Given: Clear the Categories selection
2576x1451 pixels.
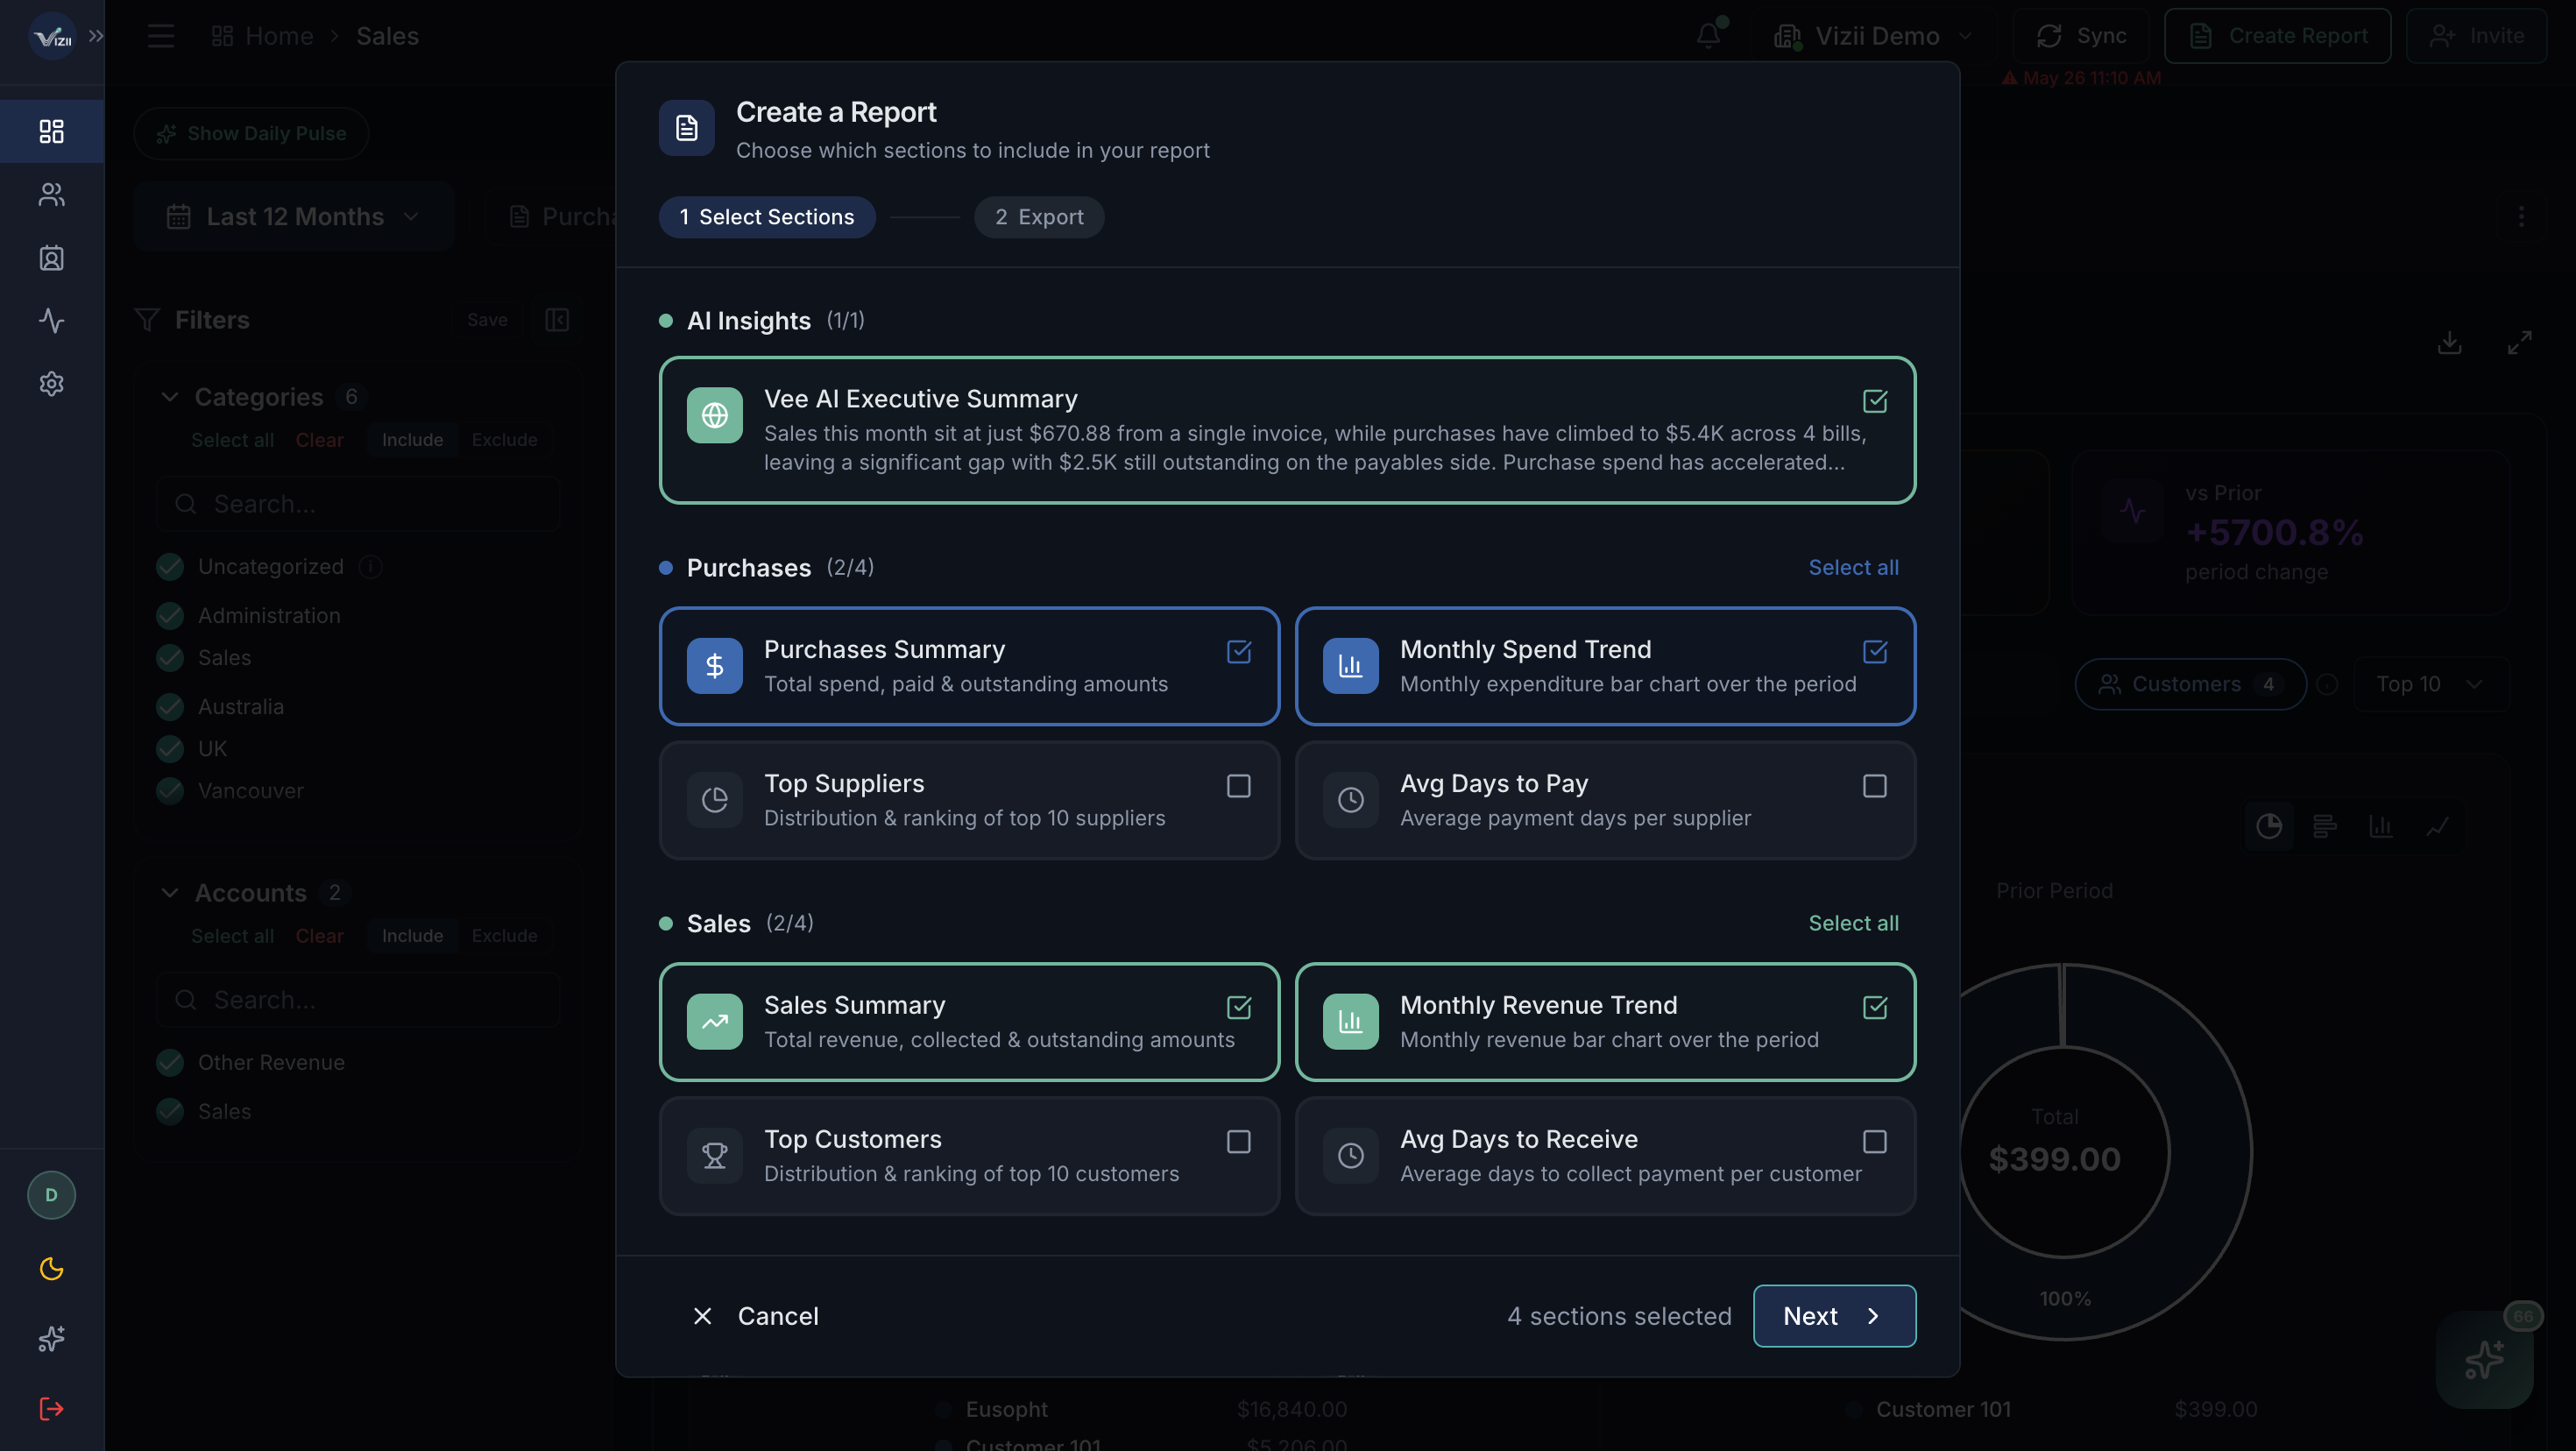Looking at the screenshot, I should pyautogui.click(x=319, y=440).
